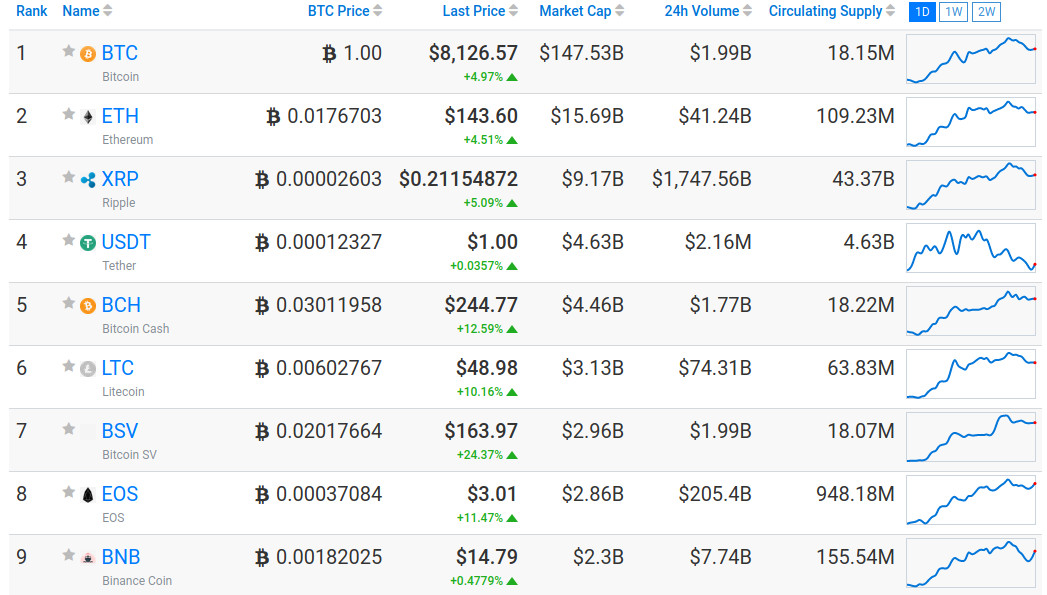Click the $1,747.56B volume value

point(702,179)
